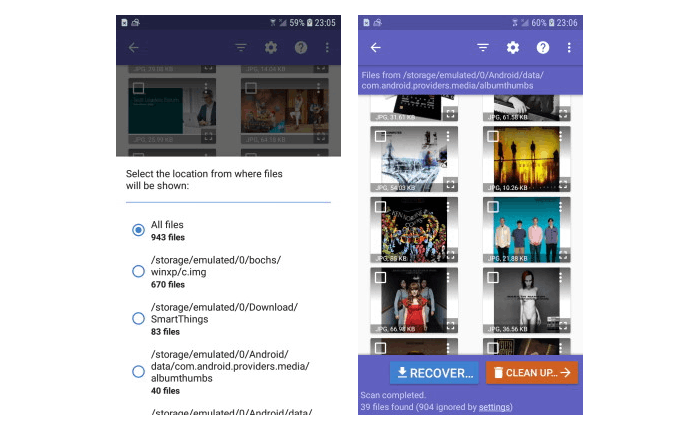This screenshot has width=684, height=432.
Task: Tap the 23:05 clock in the left status bar
Action: pyautogui.click(x=325, y=23)
